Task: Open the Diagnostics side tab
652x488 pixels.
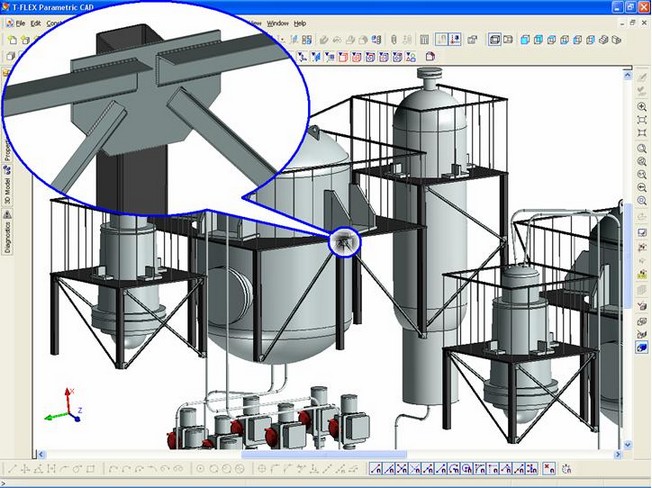Action: tap(8, 234)
